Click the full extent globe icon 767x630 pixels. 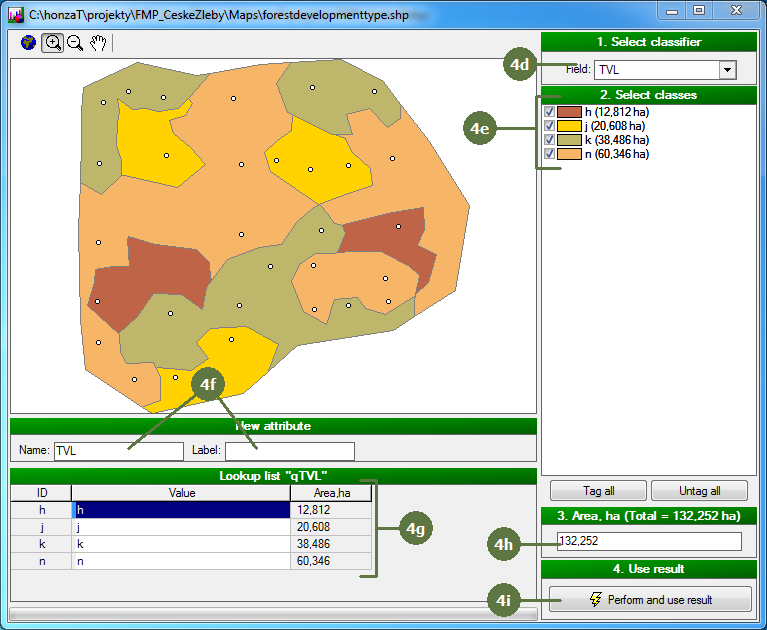28,43
